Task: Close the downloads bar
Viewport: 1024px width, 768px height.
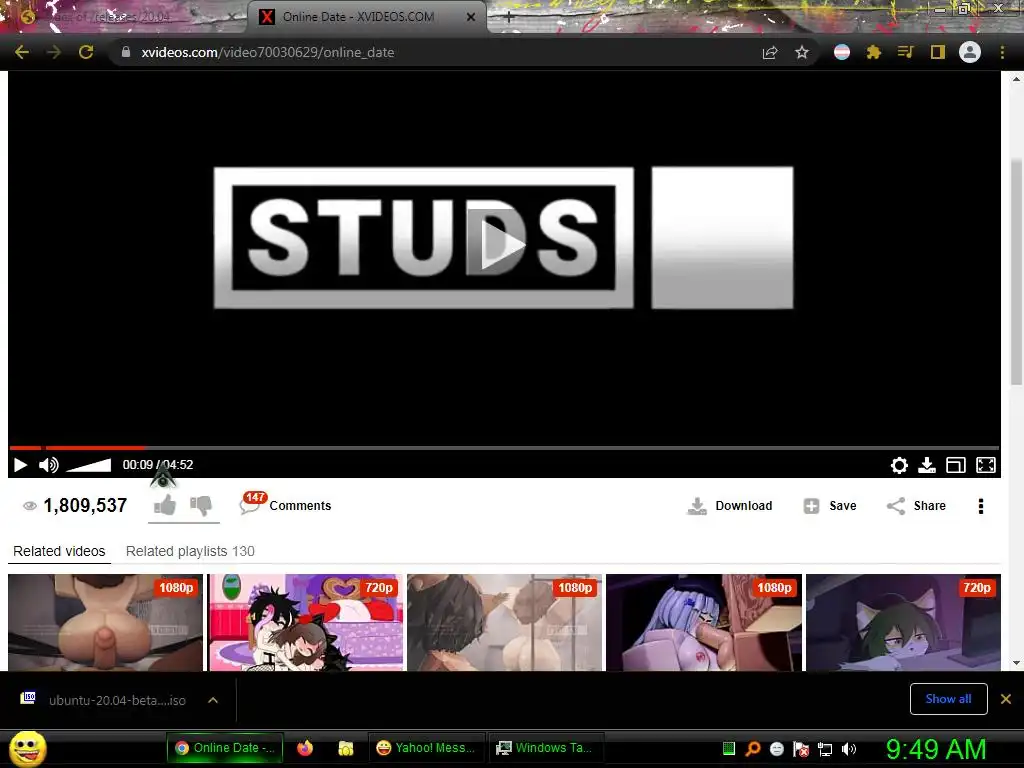Action: point(1006,699)
